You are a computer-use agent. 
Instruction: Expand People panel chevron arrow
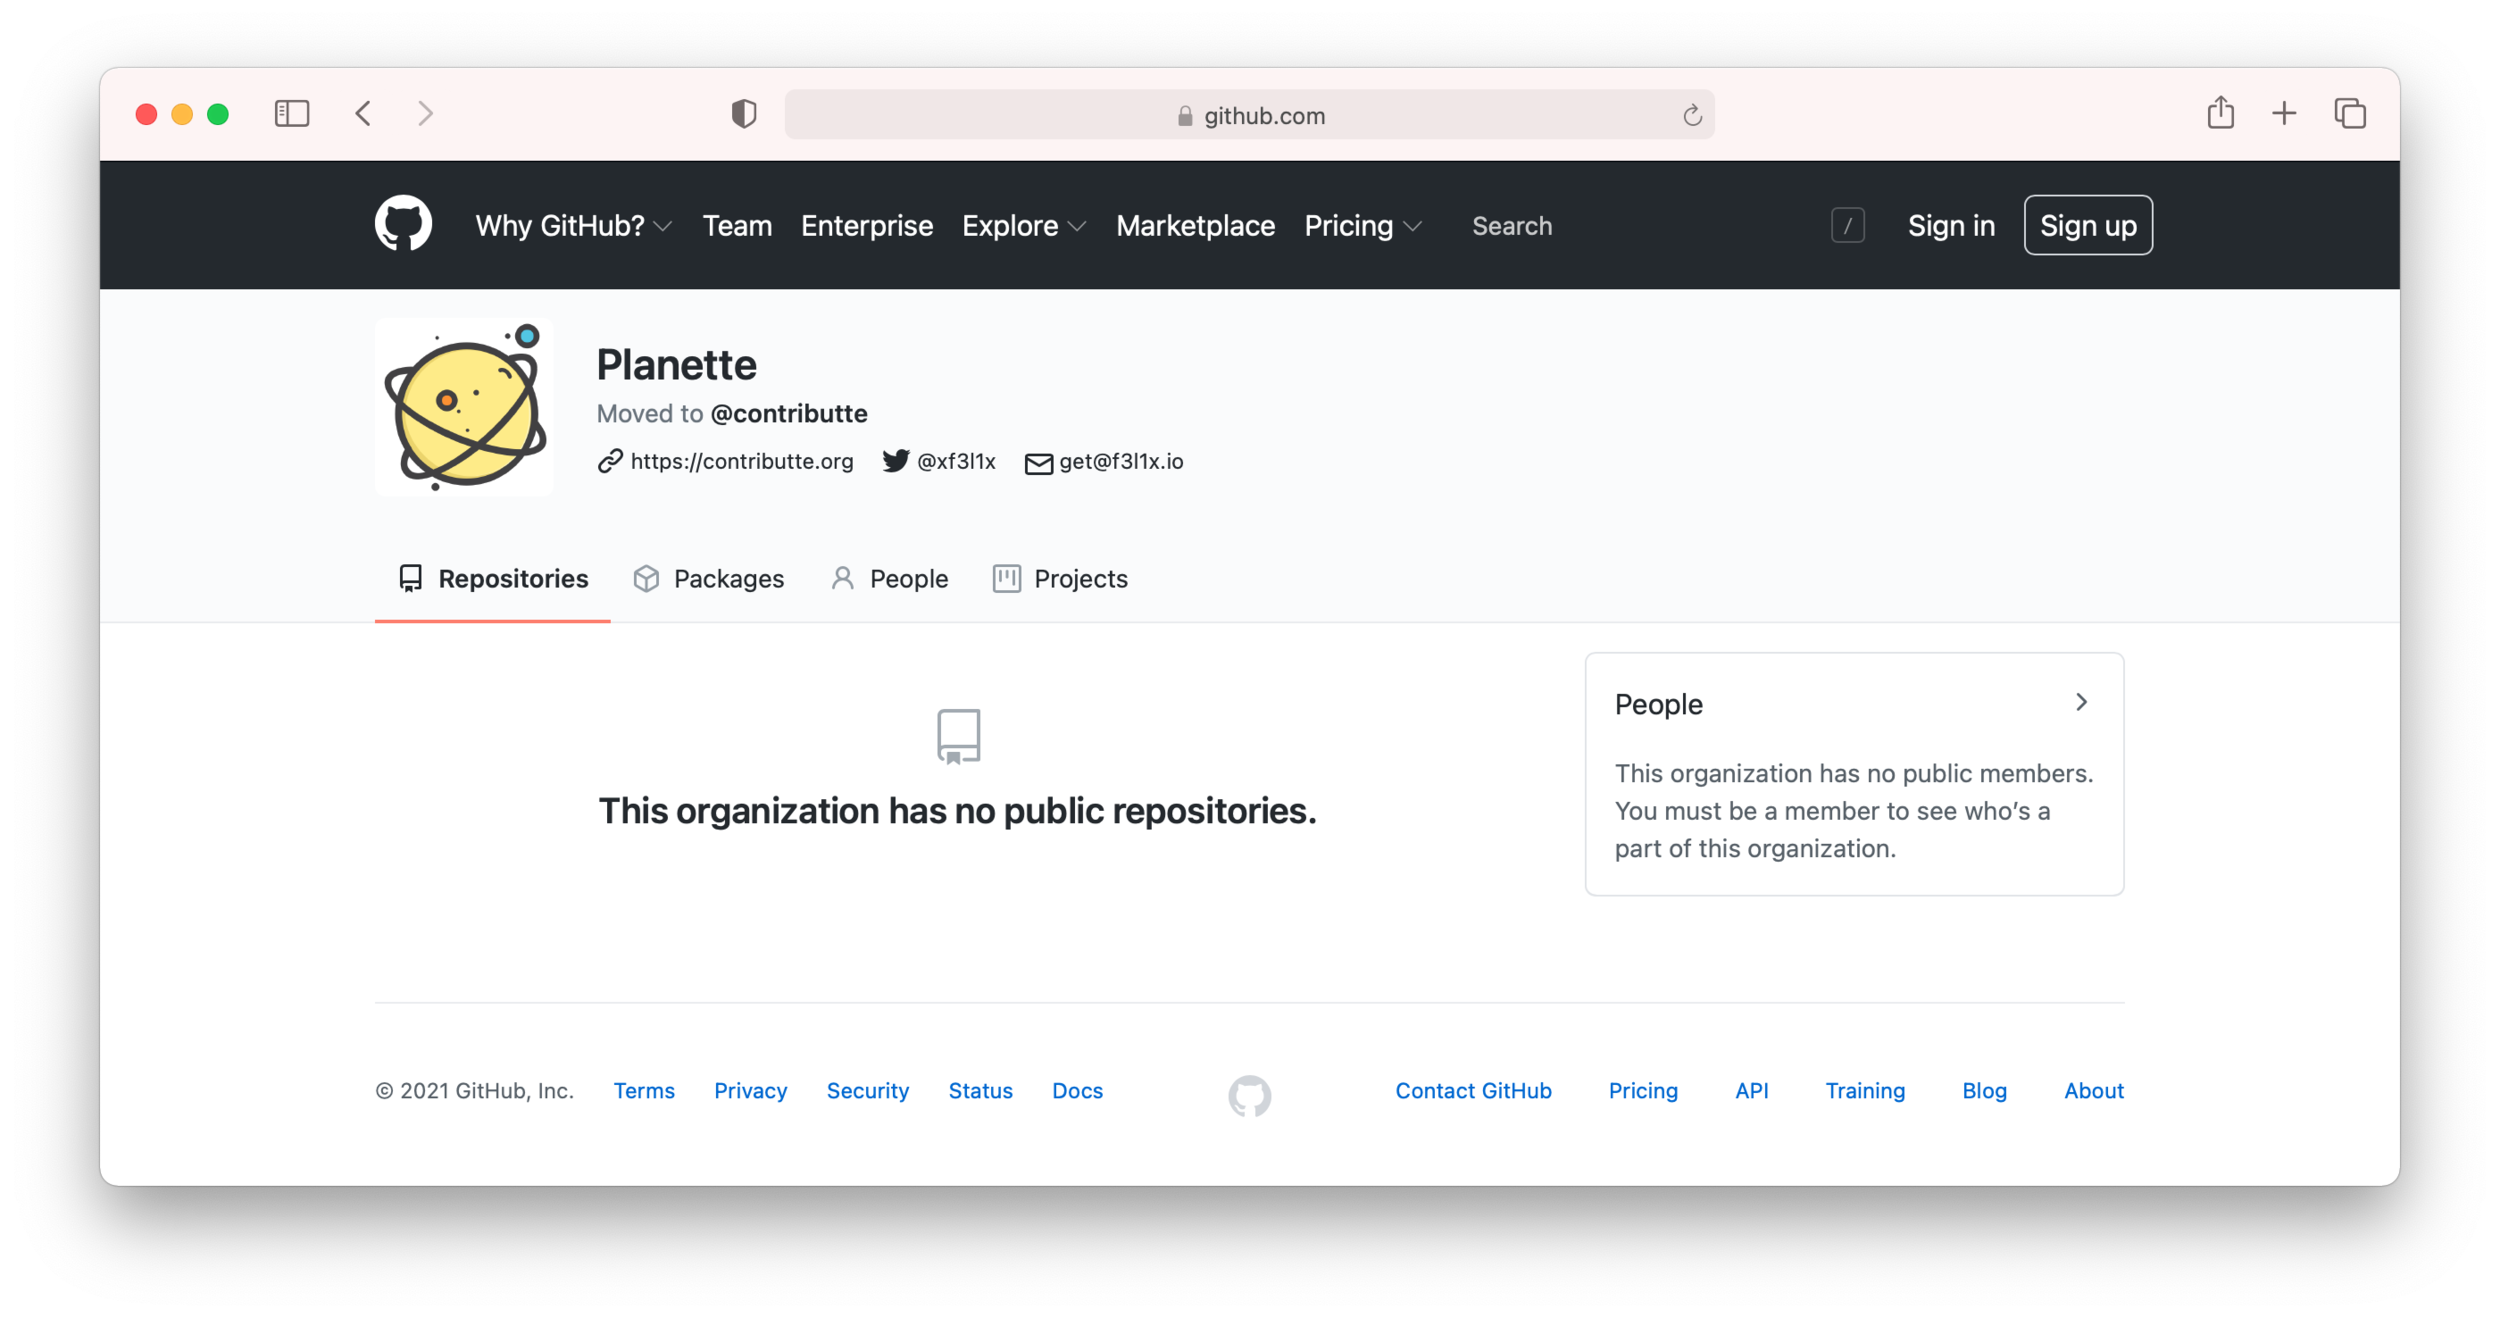coord(2081,703)
